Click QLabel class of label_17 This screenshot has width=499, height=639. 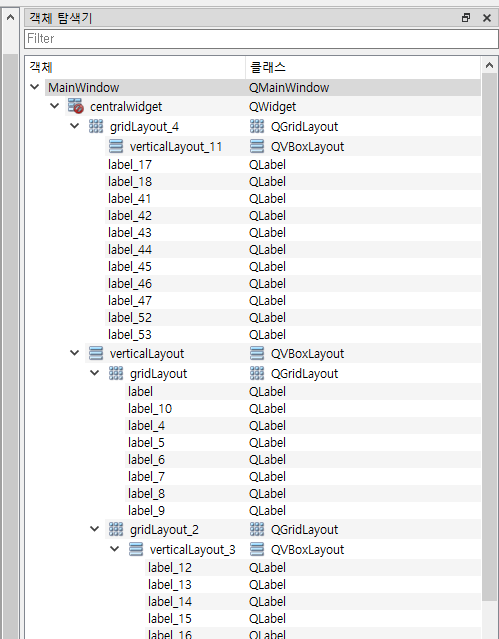tap(267, 165)
